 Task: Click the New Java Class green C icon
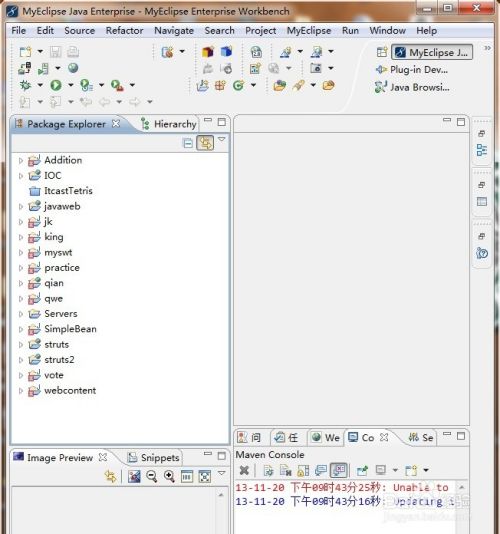pos(238,85)
